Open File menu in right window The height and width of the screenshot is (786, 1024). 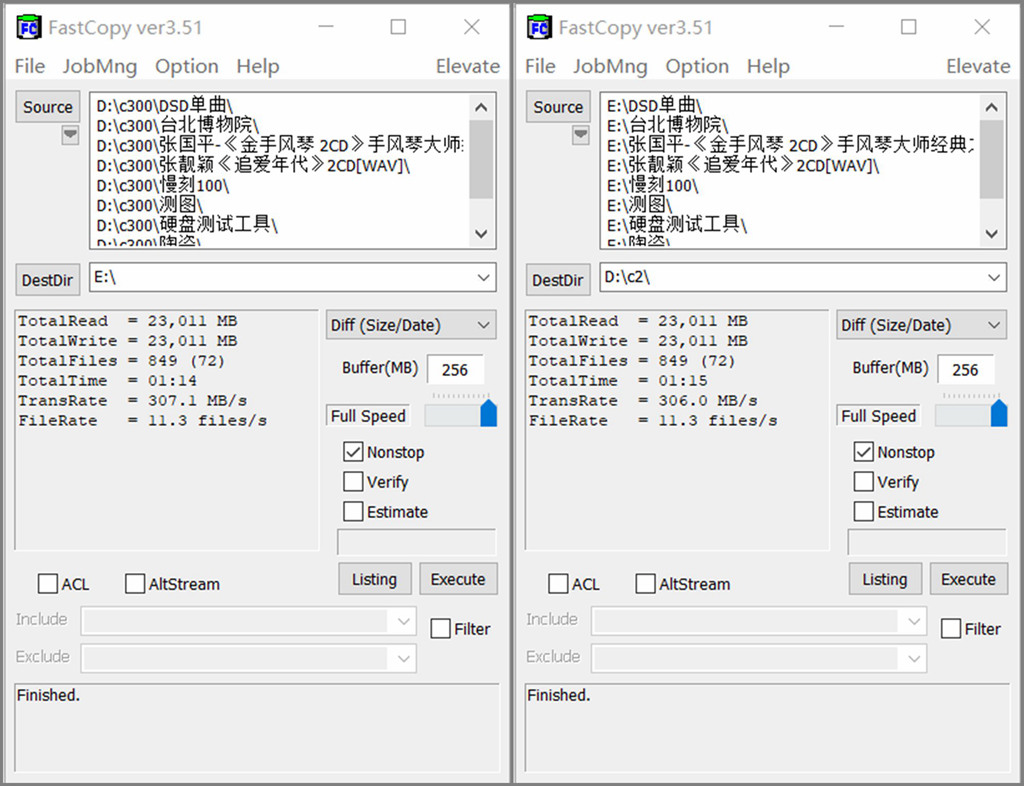[540, 66]
